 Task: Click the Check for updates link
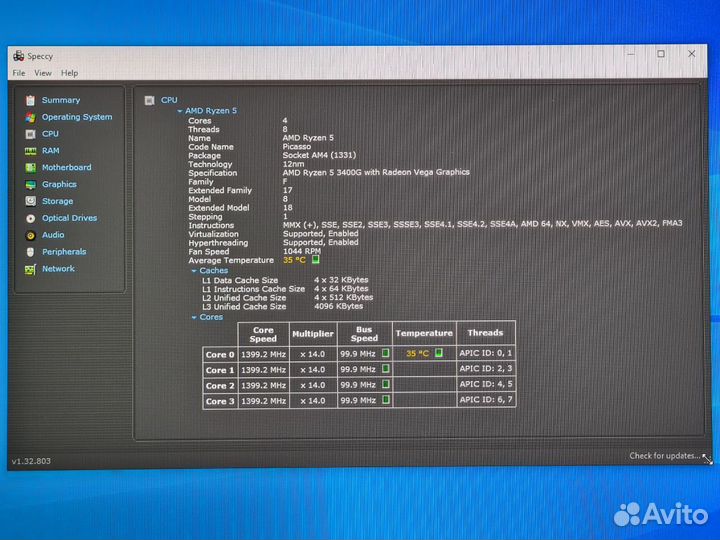(x=664, y=456)
